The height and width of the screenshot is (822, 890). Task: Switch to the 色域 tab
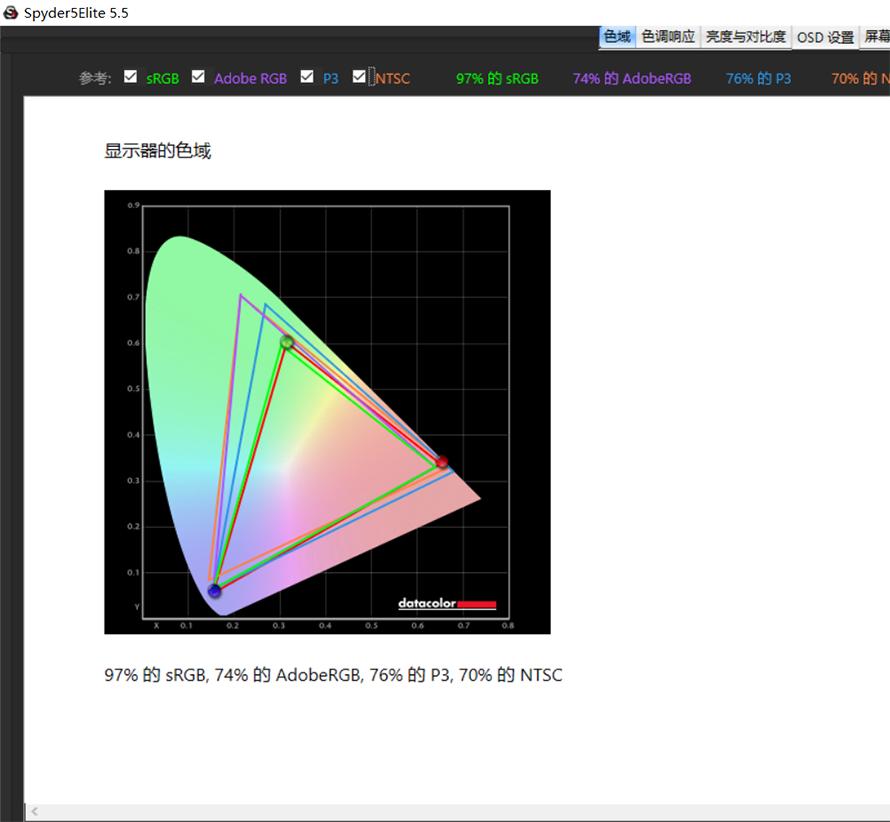pos(617,37)
